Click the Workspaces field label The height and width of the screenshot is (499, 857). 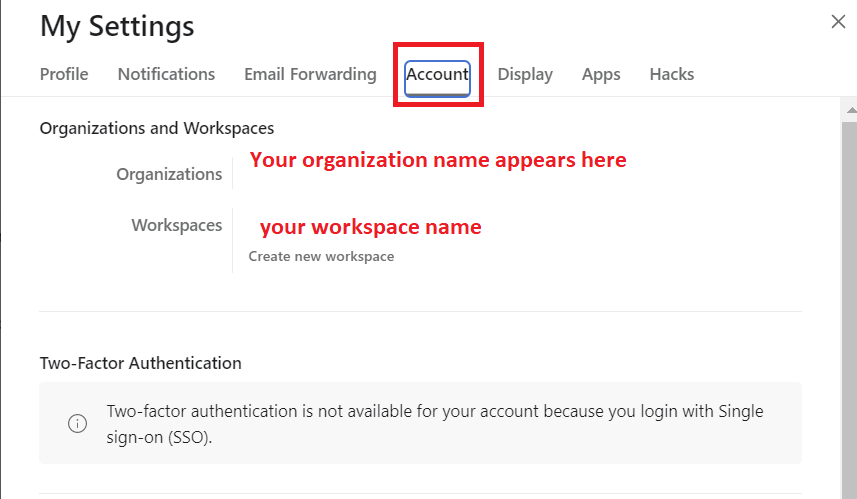point(176,225)
